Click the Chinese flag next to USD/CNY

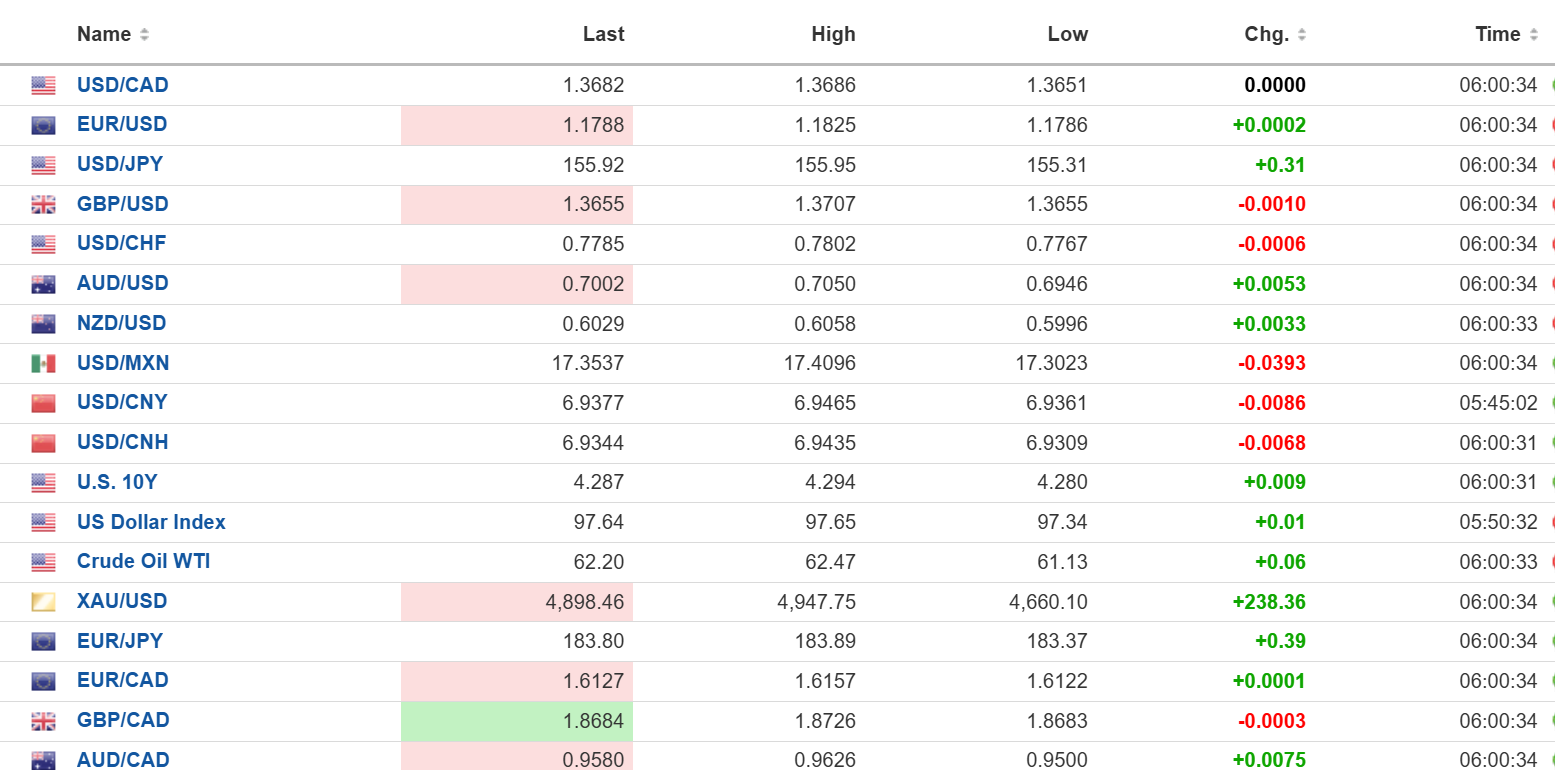[x=43, y=403]
